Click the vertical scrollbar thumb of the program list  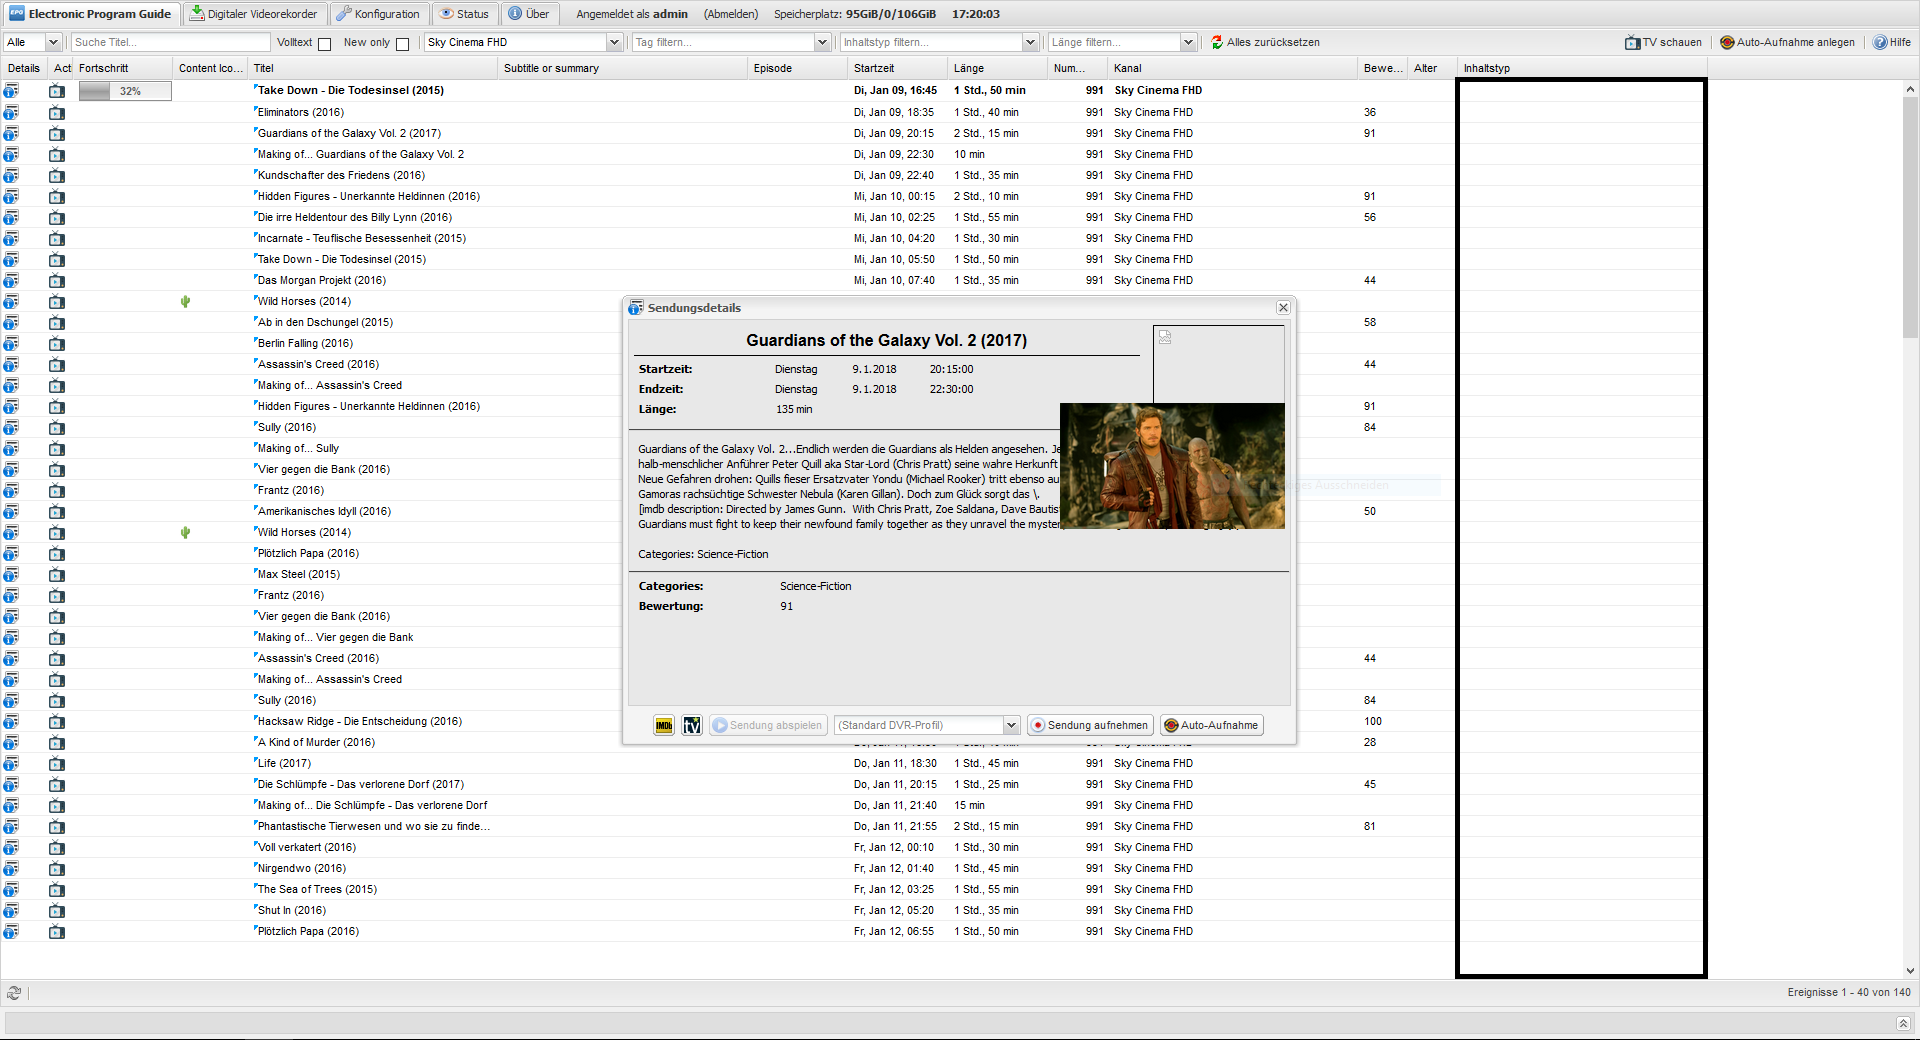tap(1910, 219)
